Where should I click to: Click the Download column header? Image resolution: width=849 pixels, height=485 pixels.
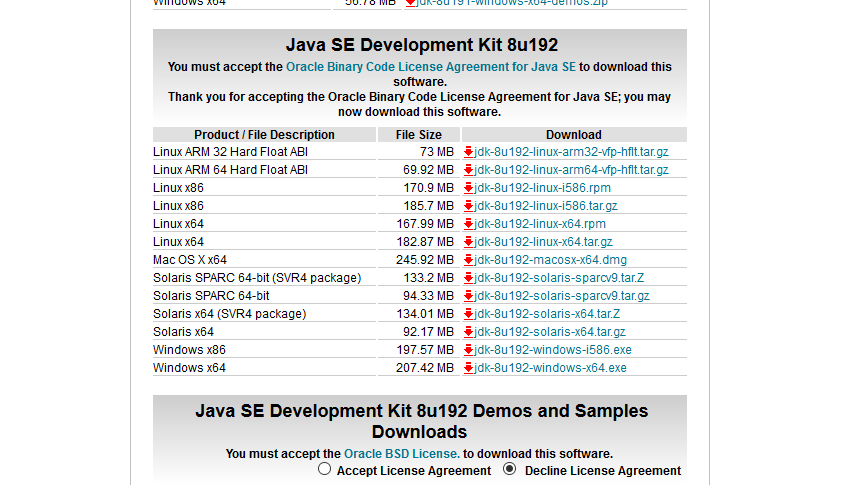click(x=573, y=135)
